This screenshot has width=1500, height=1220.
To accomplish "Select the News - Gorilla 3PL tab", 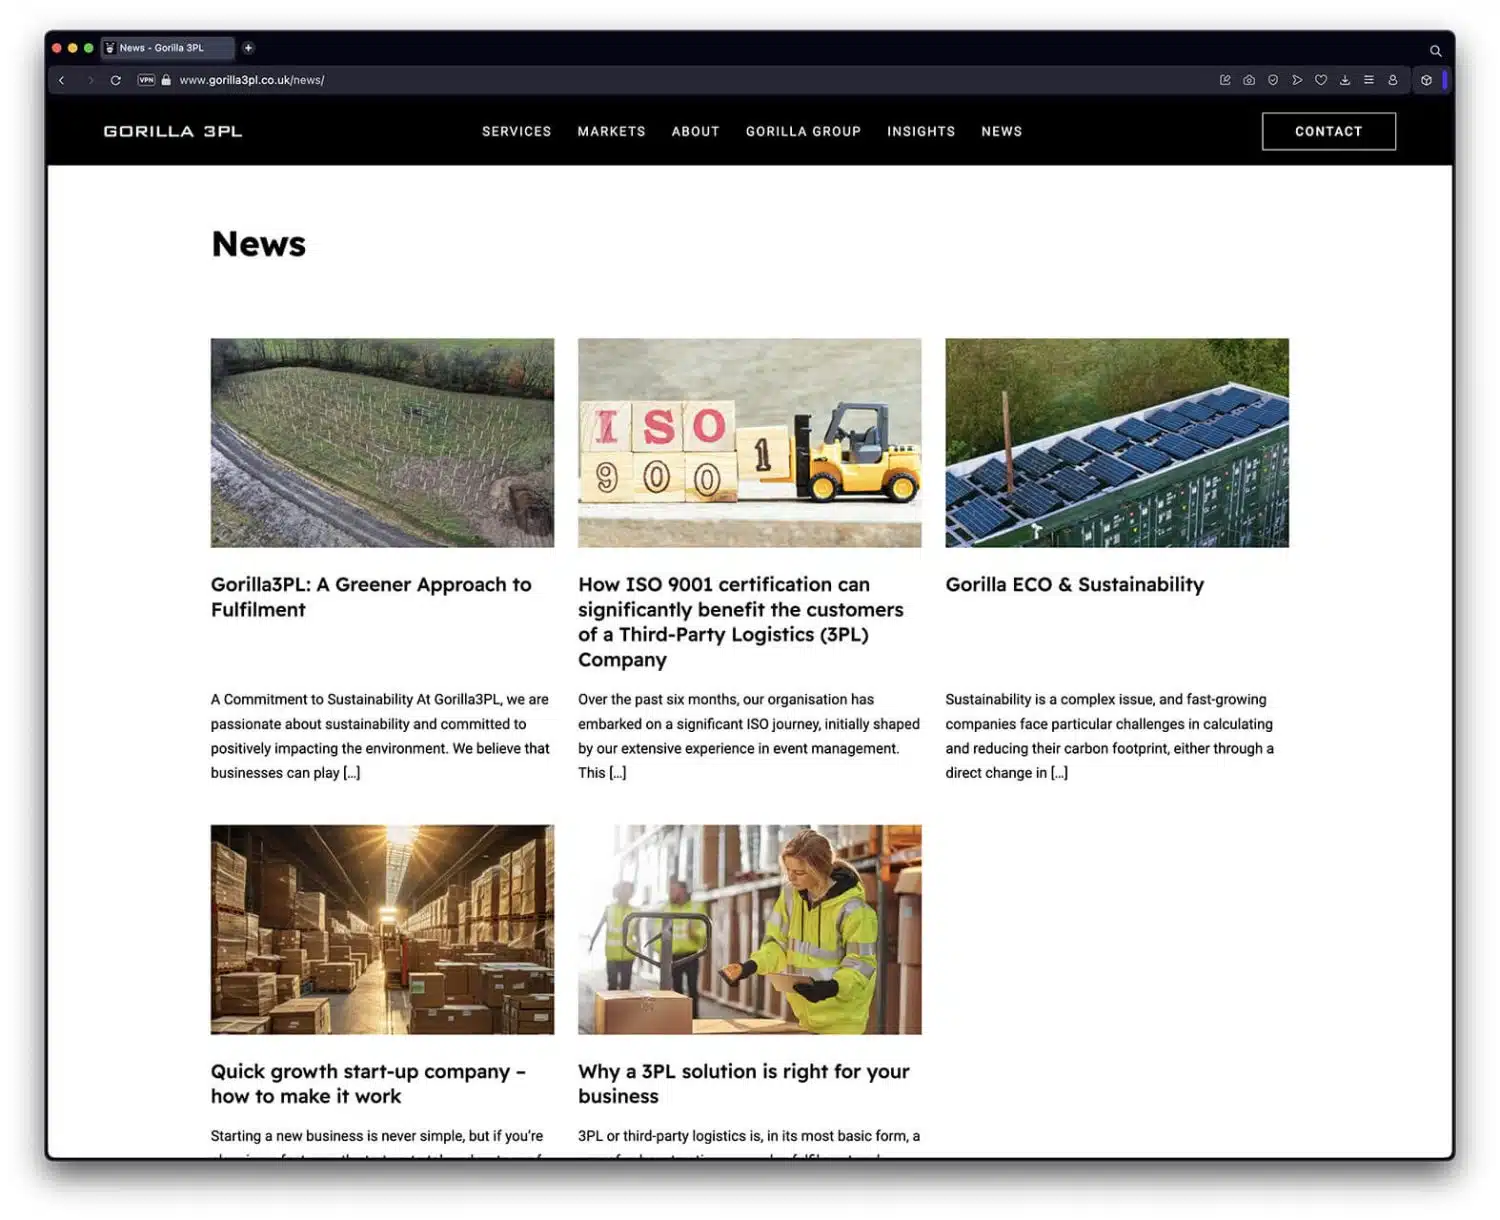I will [167, 47].
